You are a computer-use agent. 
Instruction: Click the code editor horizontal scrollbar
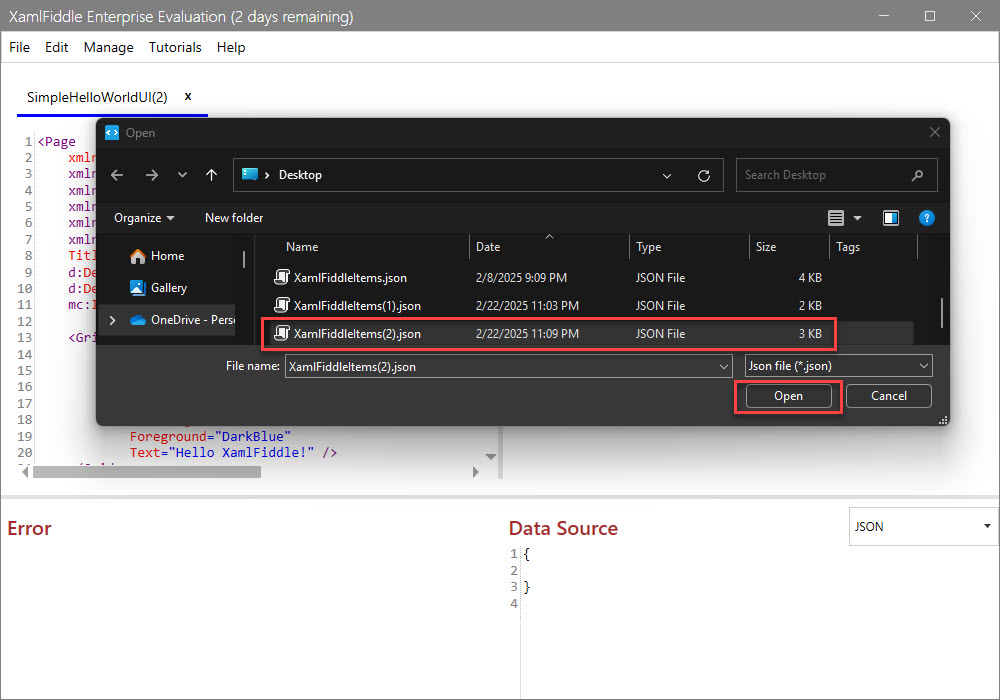click(x=147, y=472)
